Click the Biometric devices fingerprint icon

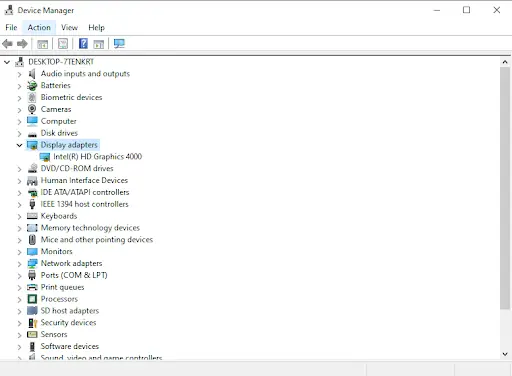point(32,97)
